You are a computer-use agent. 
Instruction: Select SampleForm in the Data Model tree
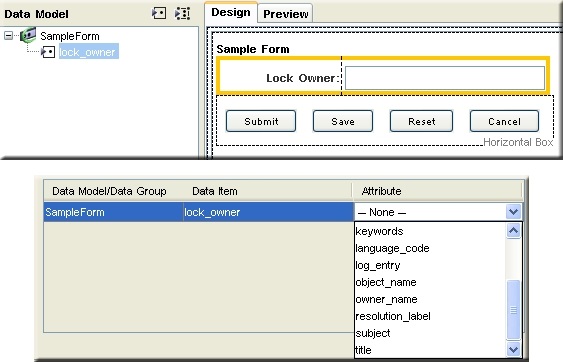pos(70,36)
